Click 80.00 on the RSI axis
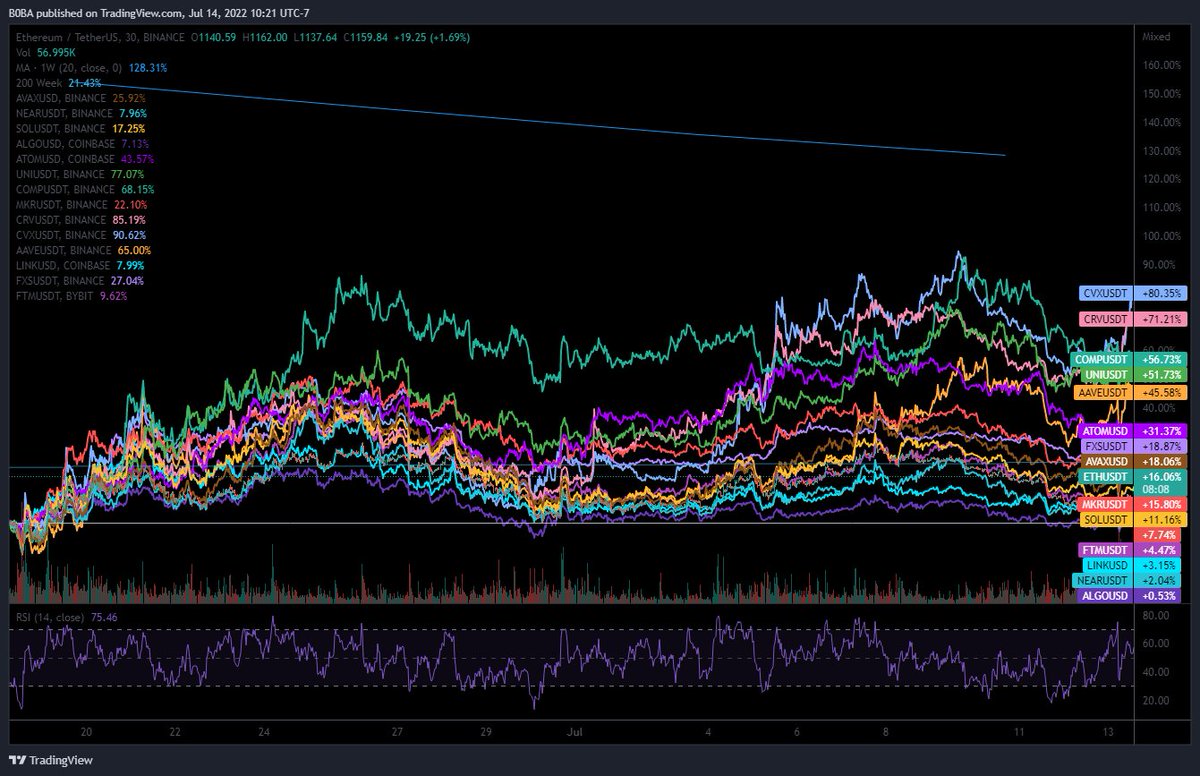 tap(1155, 616)
